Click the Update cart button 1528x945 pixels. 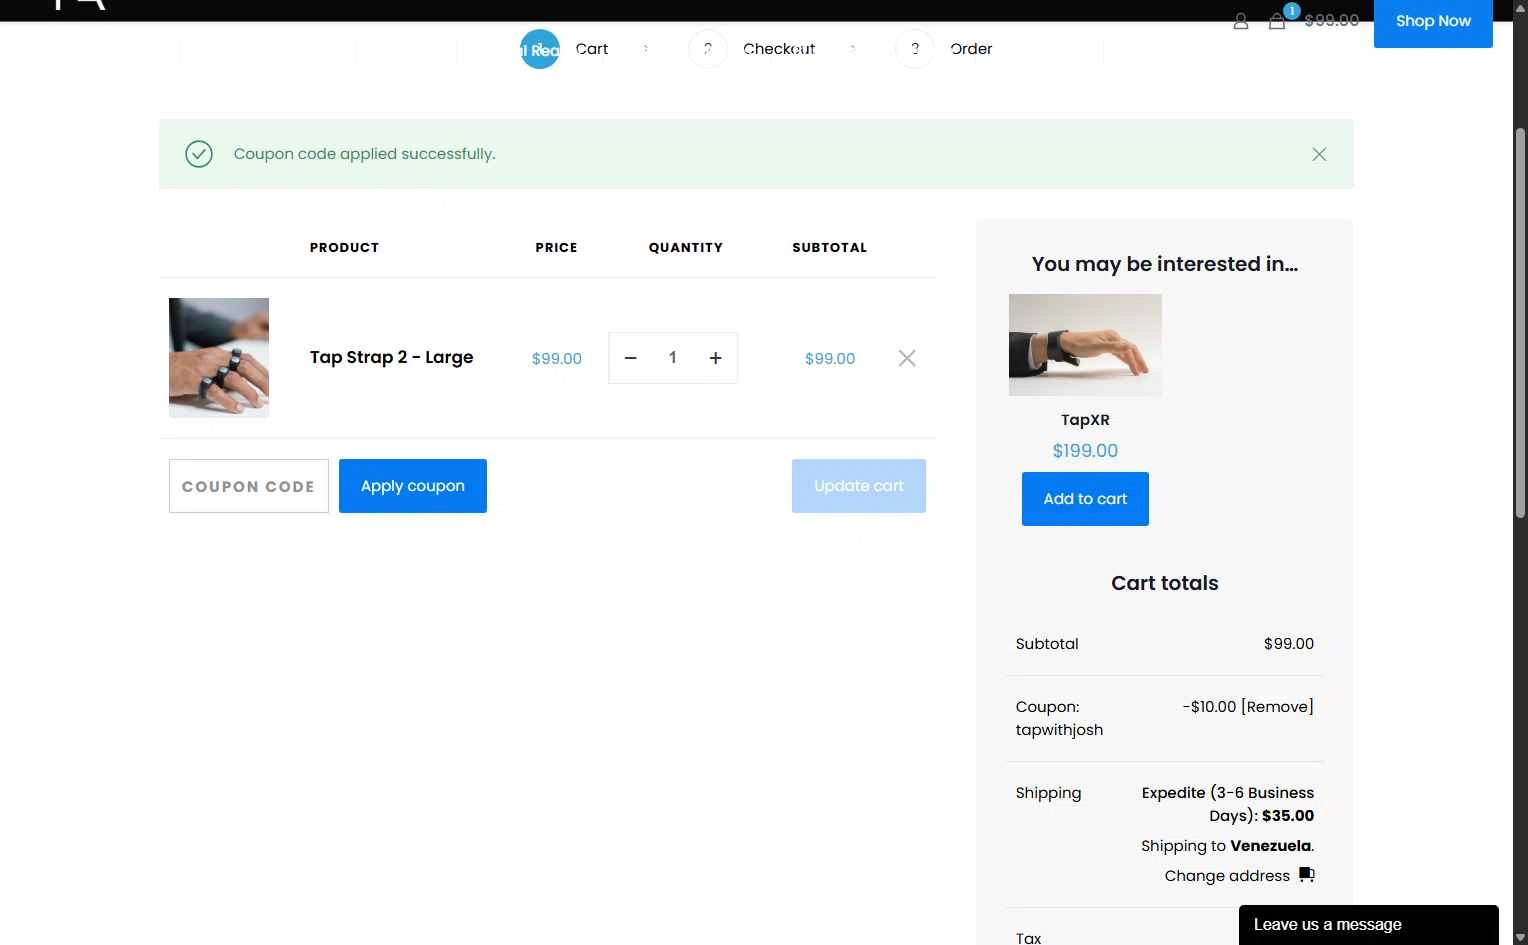(x=859, y=486)
